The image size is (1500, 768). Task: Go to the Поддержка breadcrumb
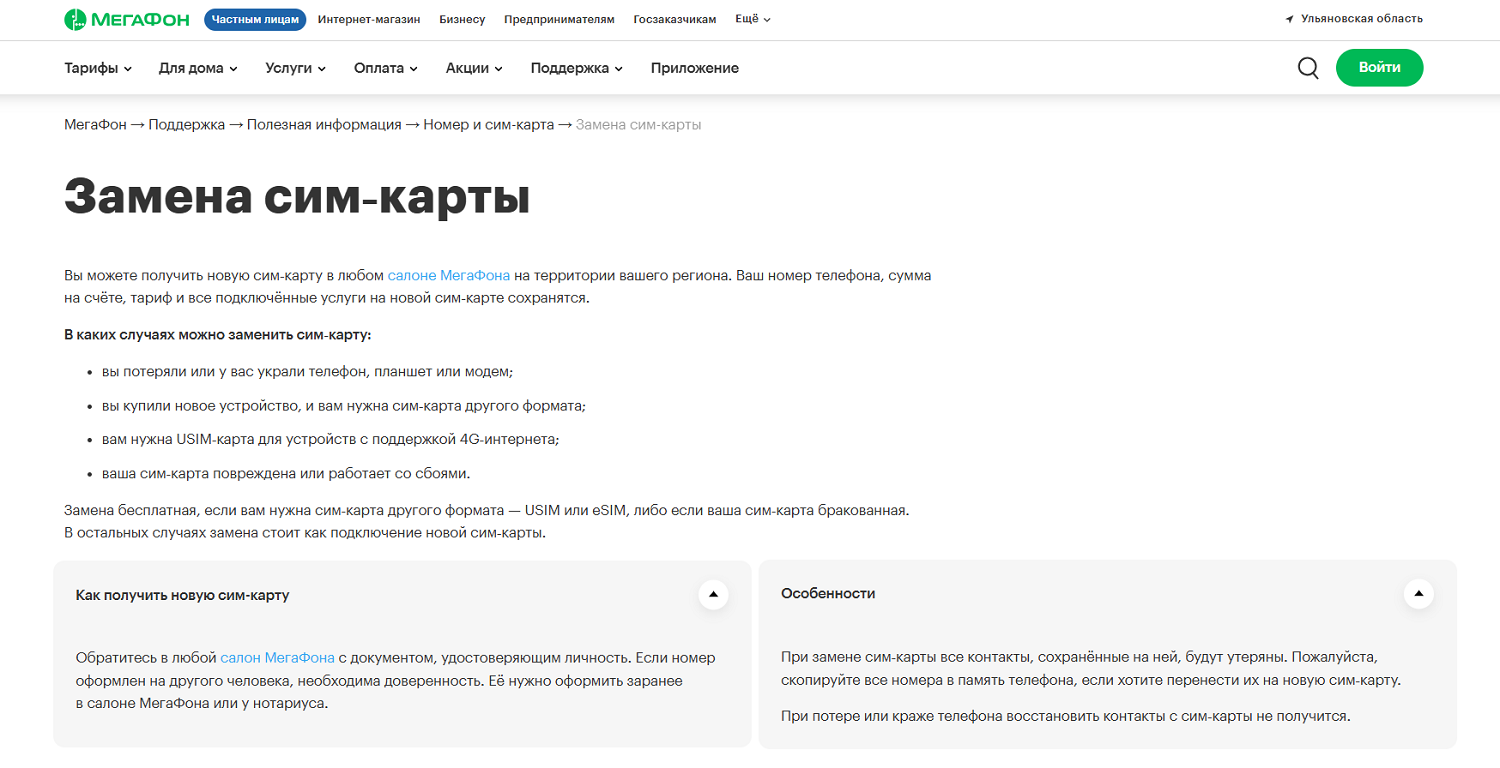coord(187,125)
